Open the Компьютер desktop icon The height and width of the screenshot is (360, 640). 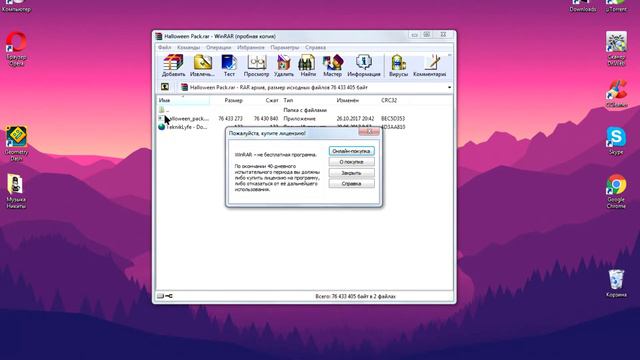pos(16,6)
